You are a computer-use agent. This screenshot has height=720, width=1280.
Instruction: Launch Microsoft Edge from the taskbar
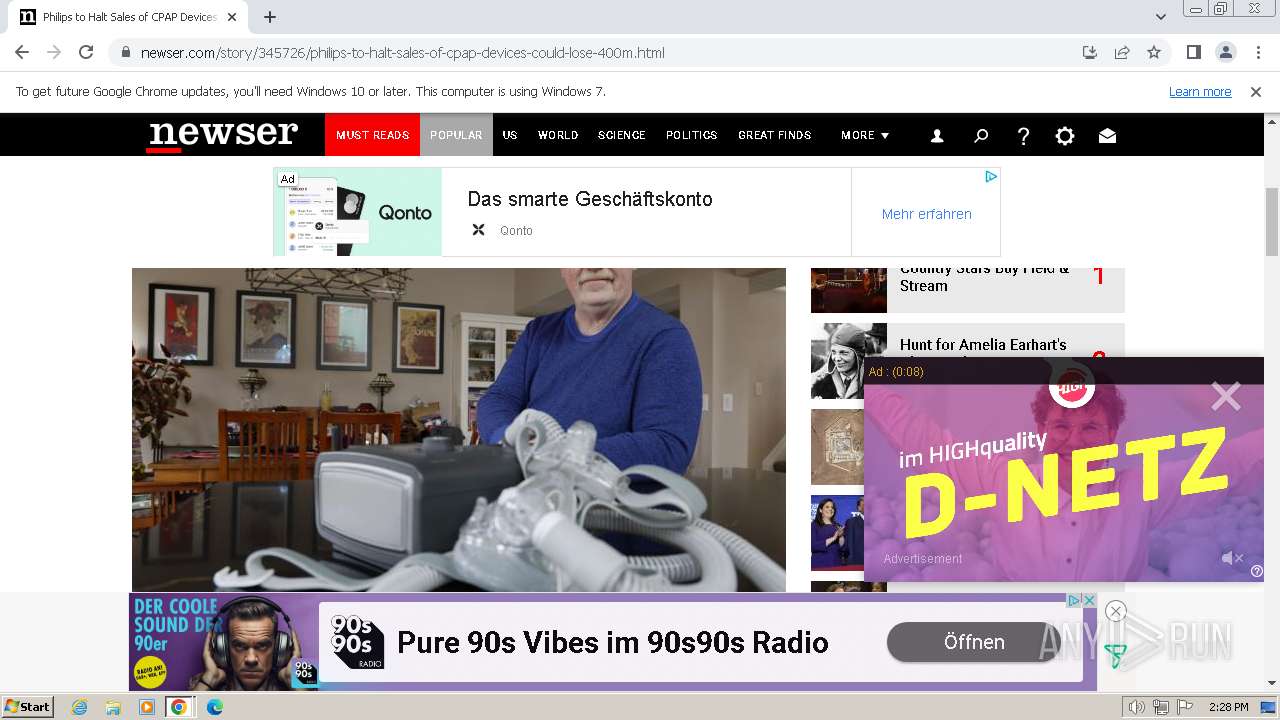tap(214, 707)
